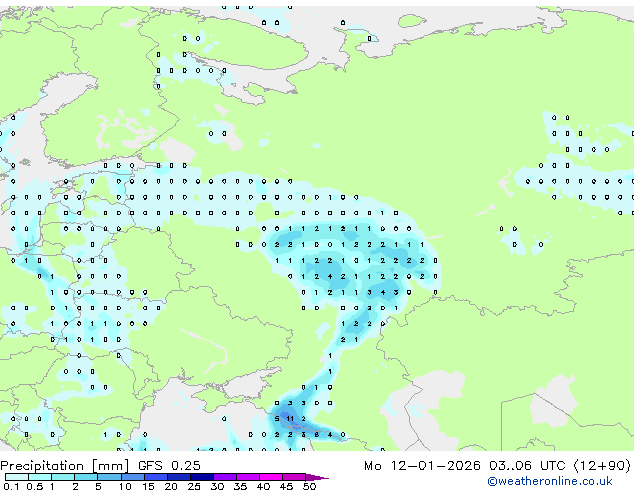The height and width of the screenshot is (490, 634).
Task: Select the blue swatch between 15 and 20
Action: 156,477
